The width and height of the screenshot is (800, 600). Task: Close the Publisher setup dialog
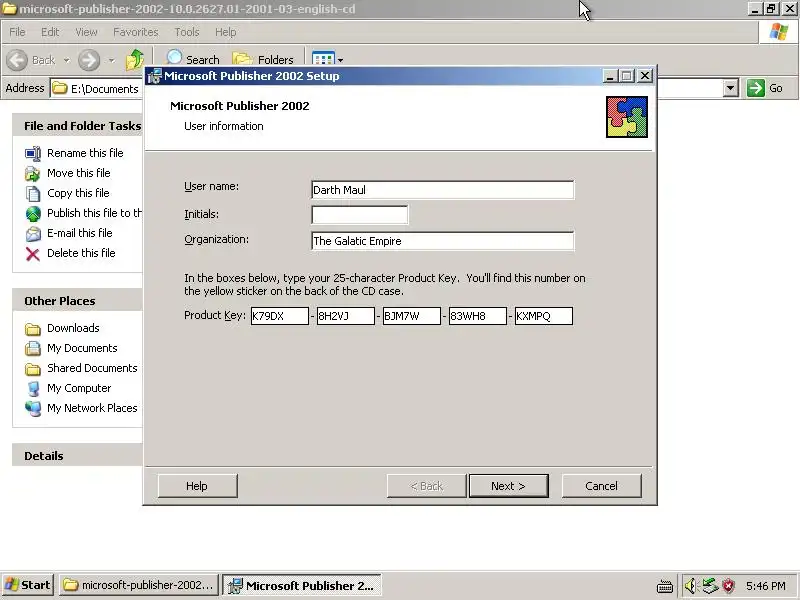[x=645, y=76]
